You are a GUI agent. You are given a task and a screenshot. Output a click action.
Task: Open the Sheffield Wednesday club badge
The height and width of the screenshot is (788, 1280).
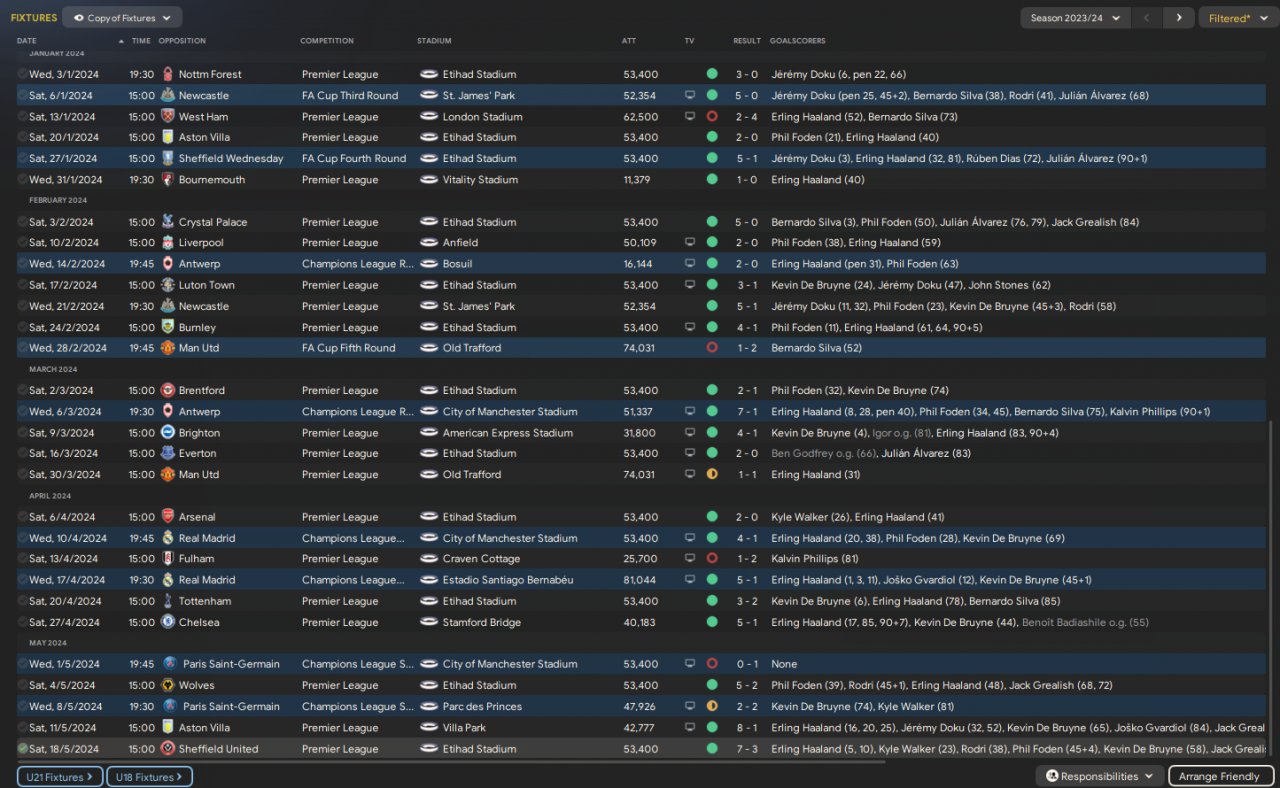pos(168,158)
